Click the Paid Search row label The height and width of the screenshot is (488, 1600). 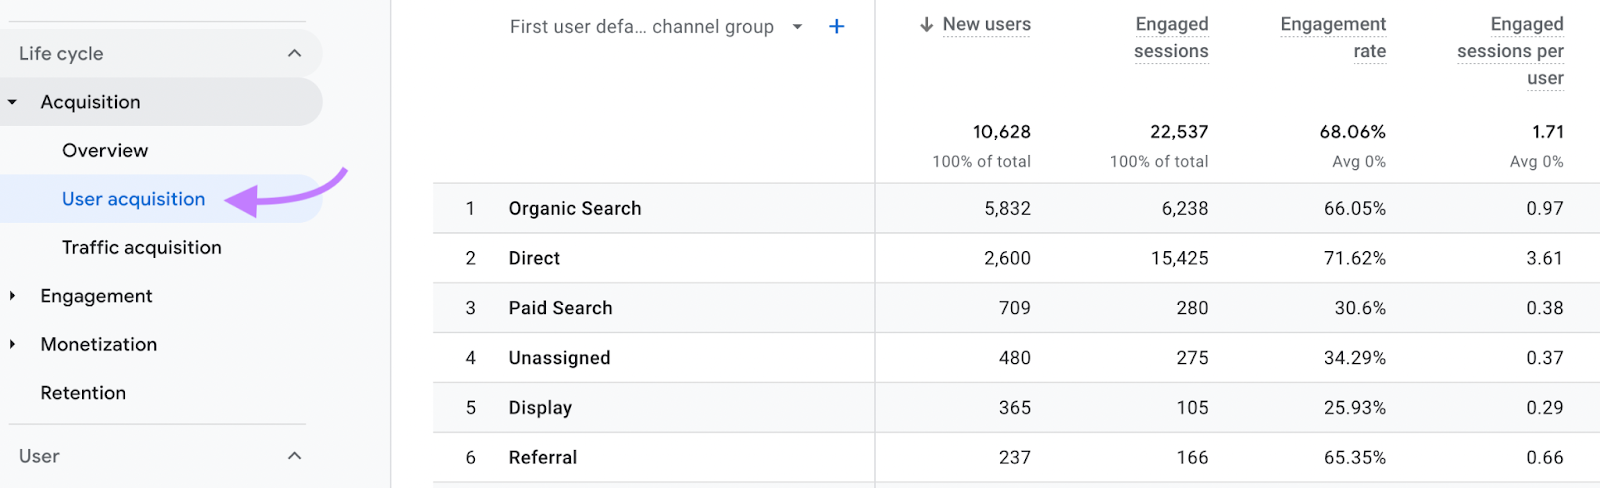tap(560, 308)
